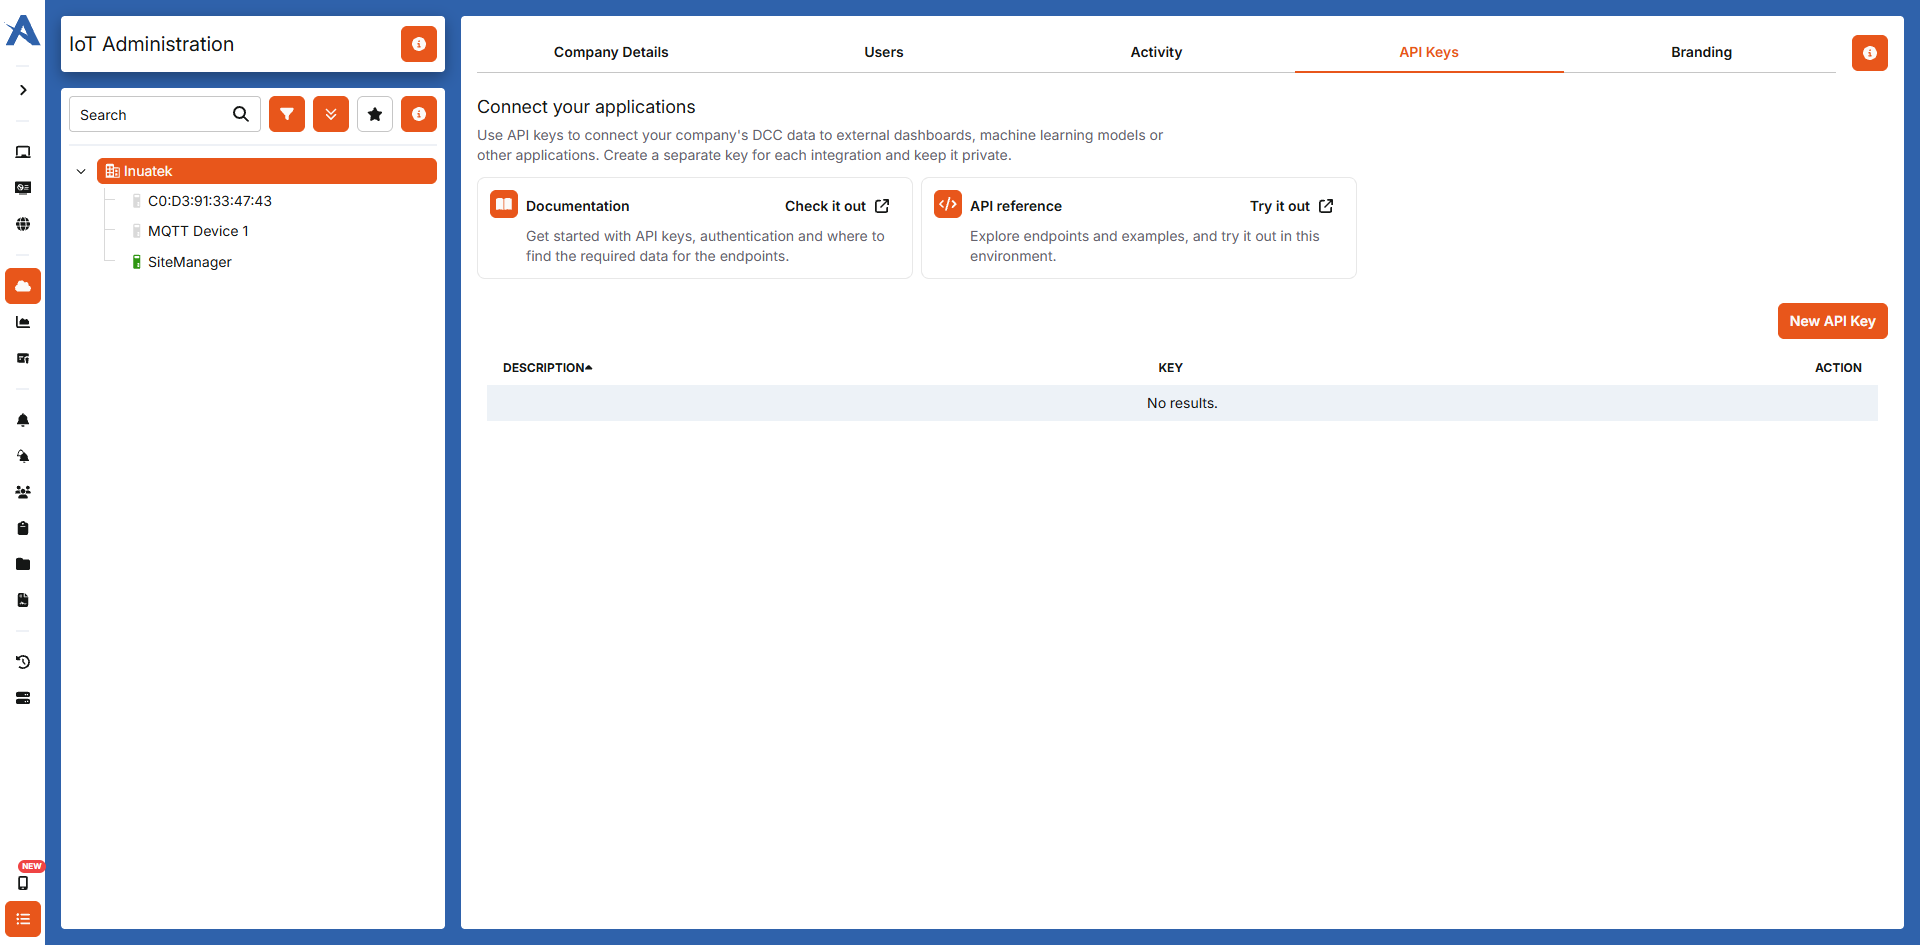Switch to the Activity tab
Screen dimensions: 1920x945
pos(1156,52)
